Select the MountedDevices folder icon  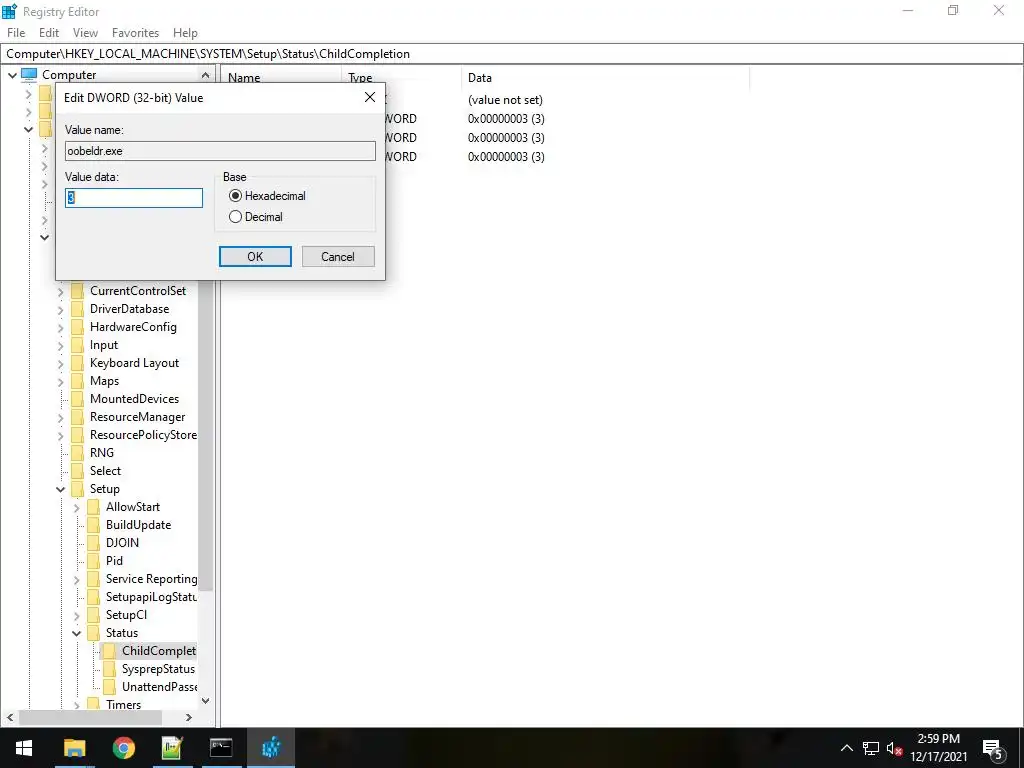[x=77, y=399]
